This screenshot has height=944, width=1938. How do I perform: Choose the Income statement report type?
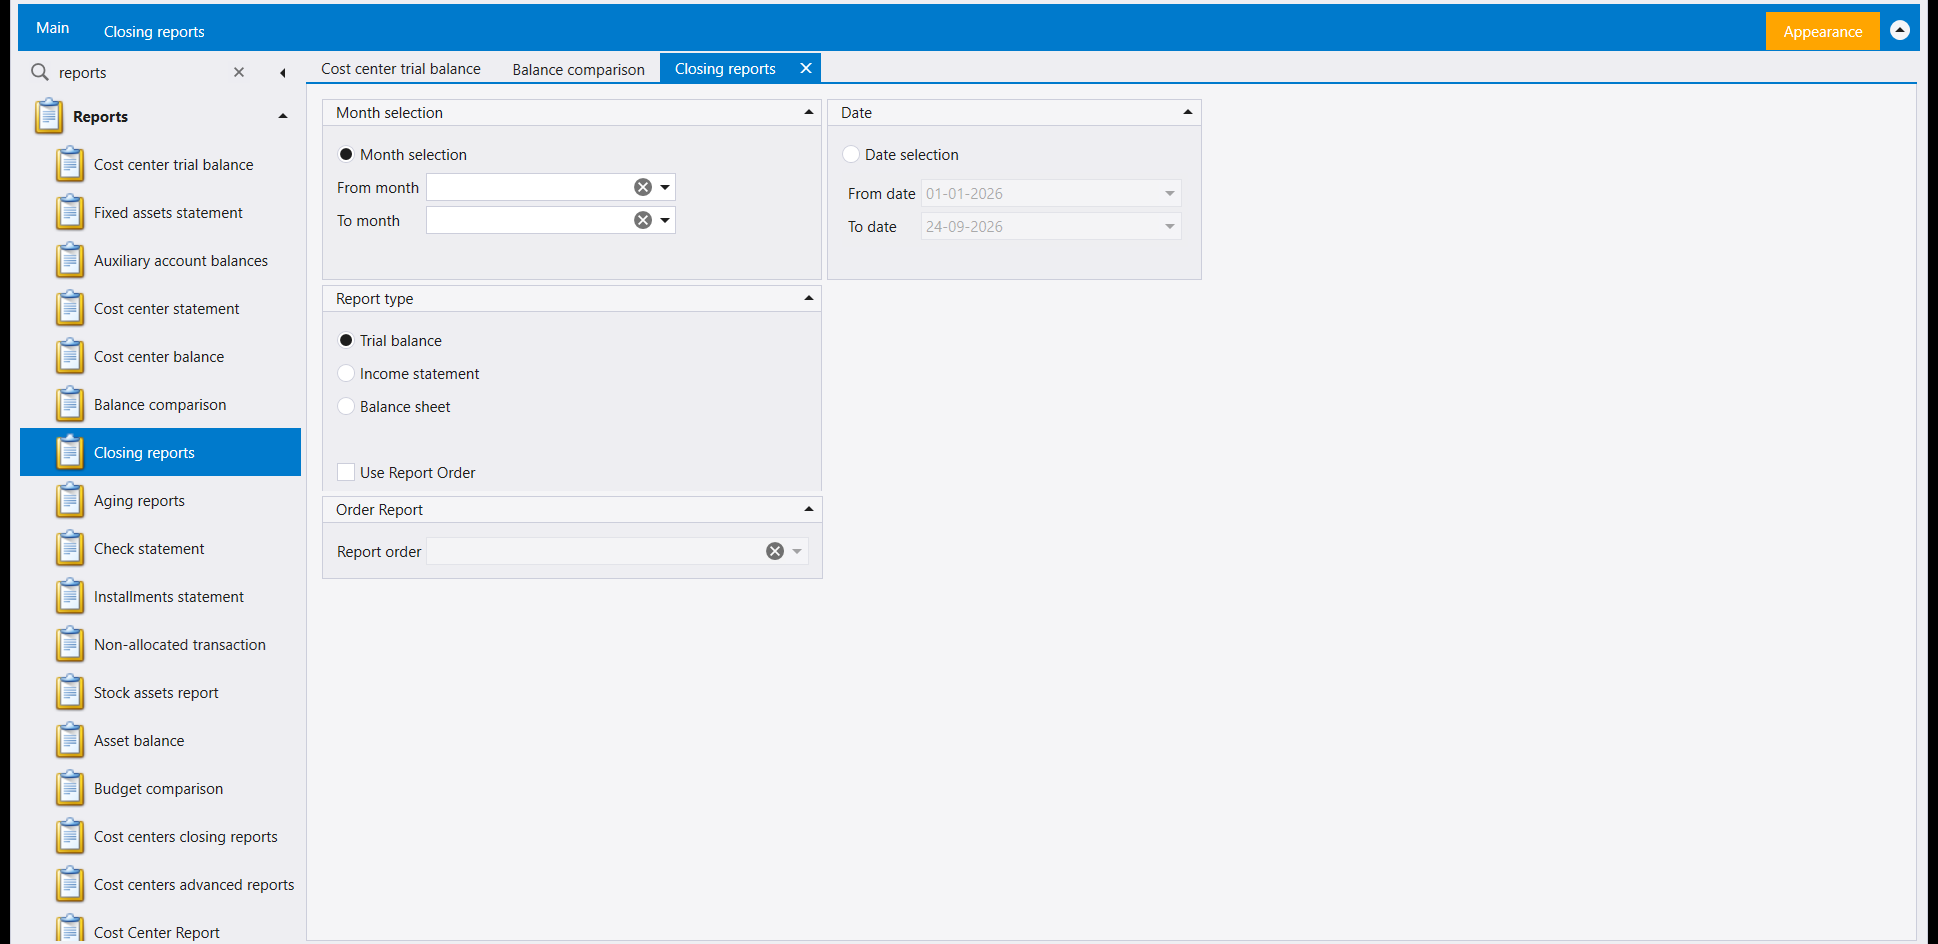(346, 373)
